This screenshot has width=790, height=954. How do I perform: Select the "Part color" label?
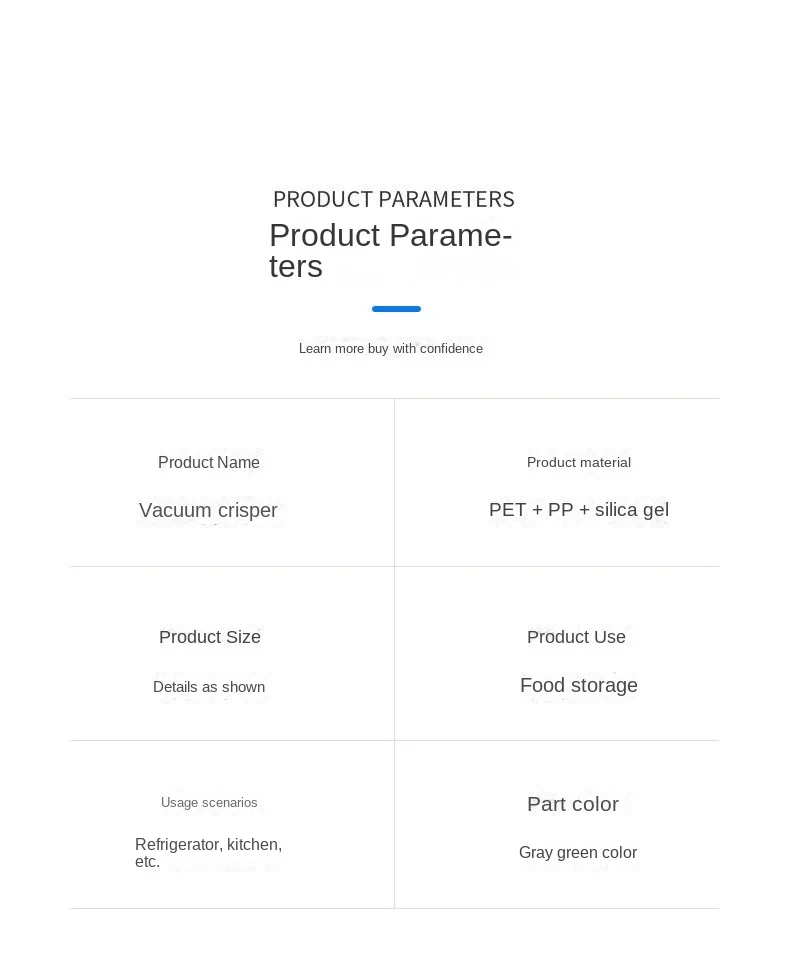point(572,804)
